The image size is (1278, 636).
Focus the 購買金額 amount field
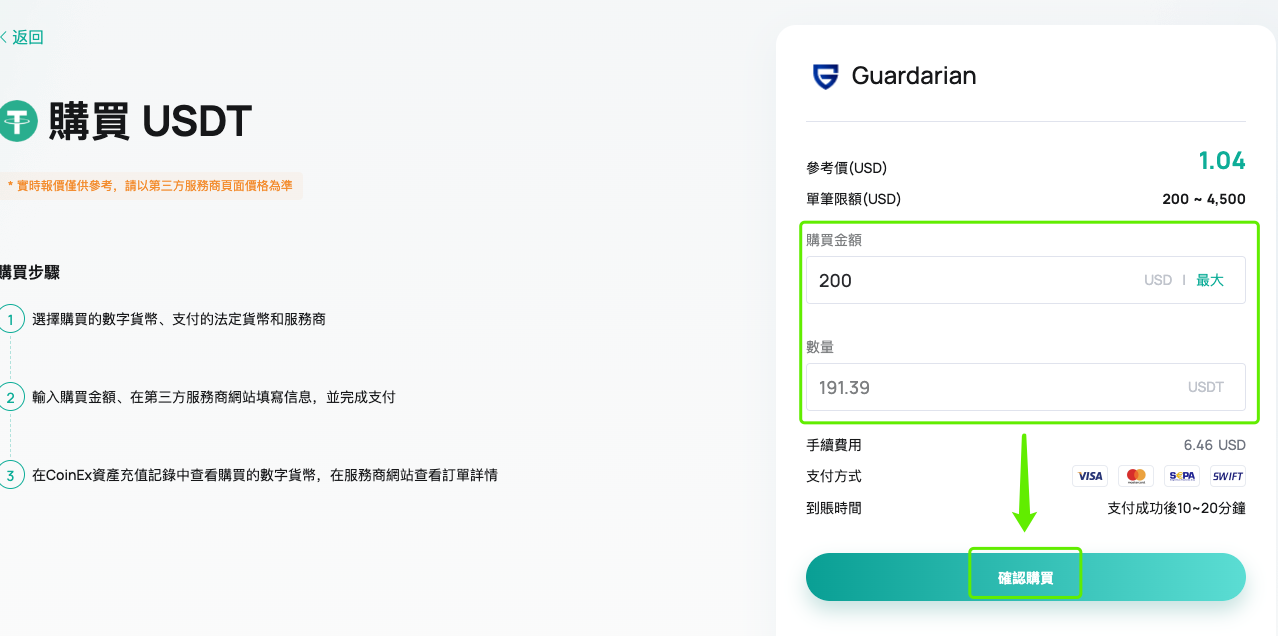(1026, 280)
